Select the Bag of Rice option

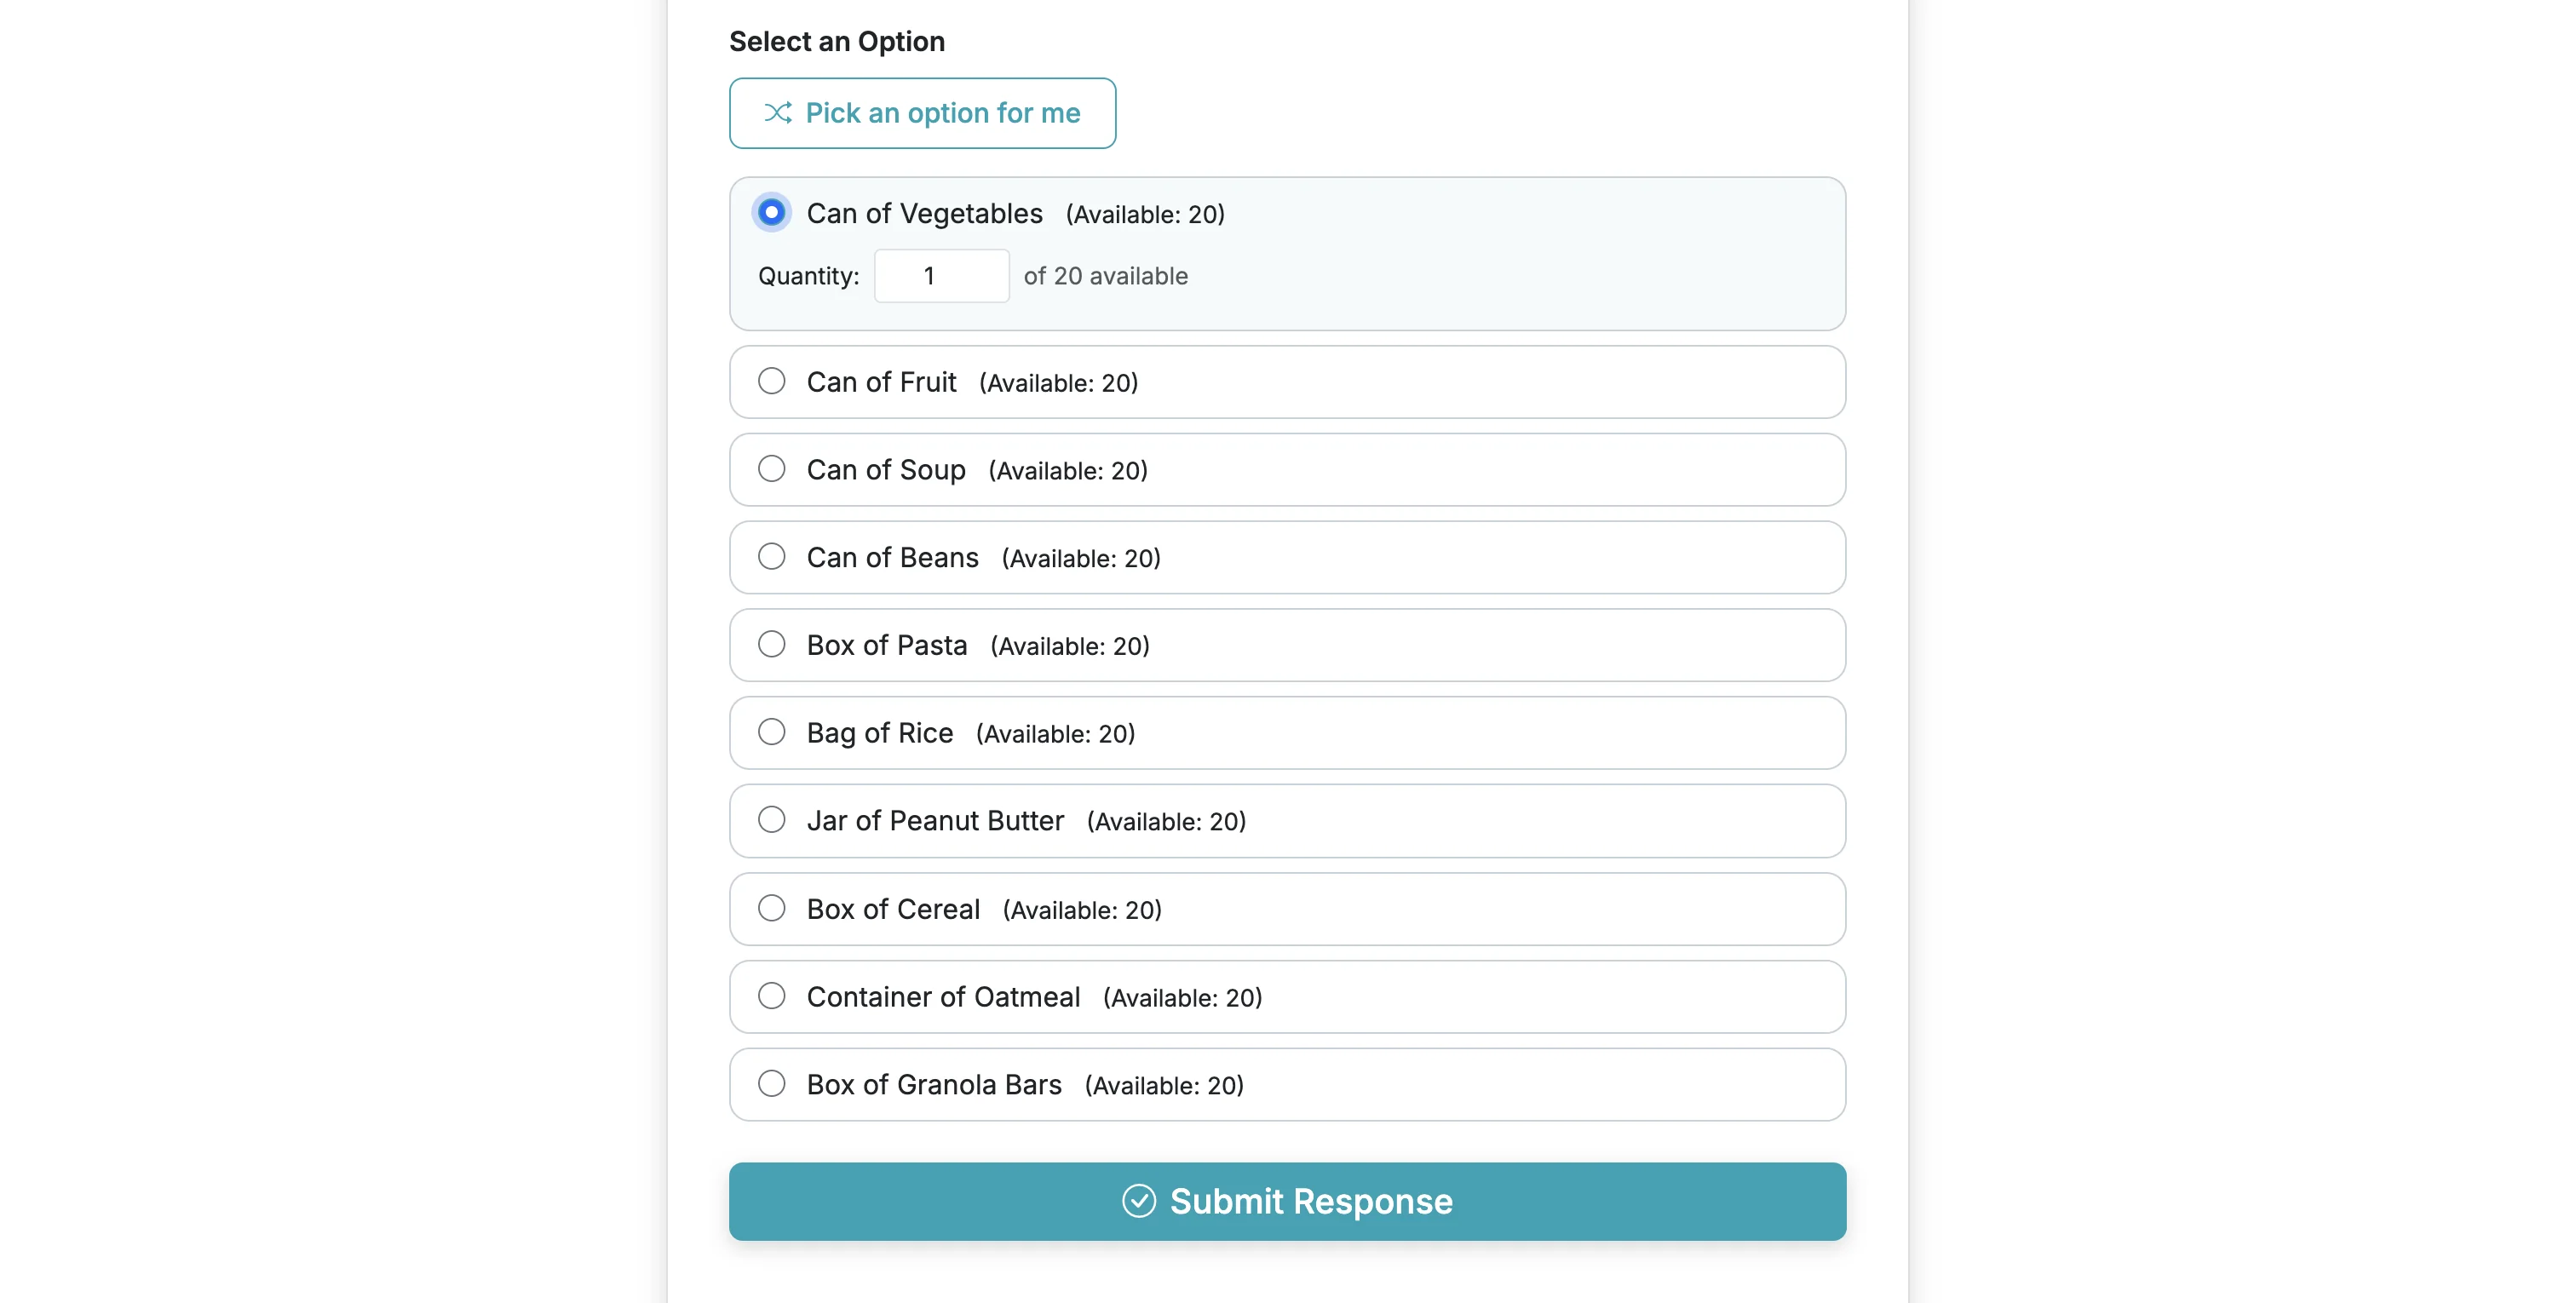(x=771, y=732)
